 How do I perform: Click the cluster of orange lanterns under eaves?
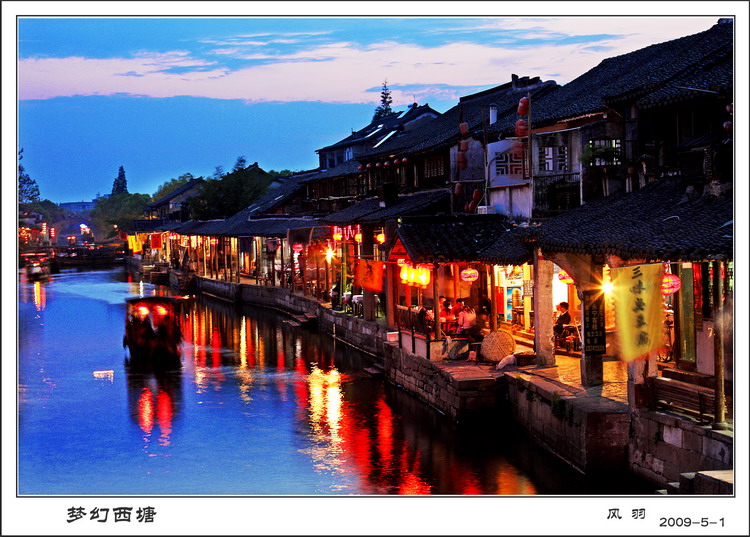point(415,274)
